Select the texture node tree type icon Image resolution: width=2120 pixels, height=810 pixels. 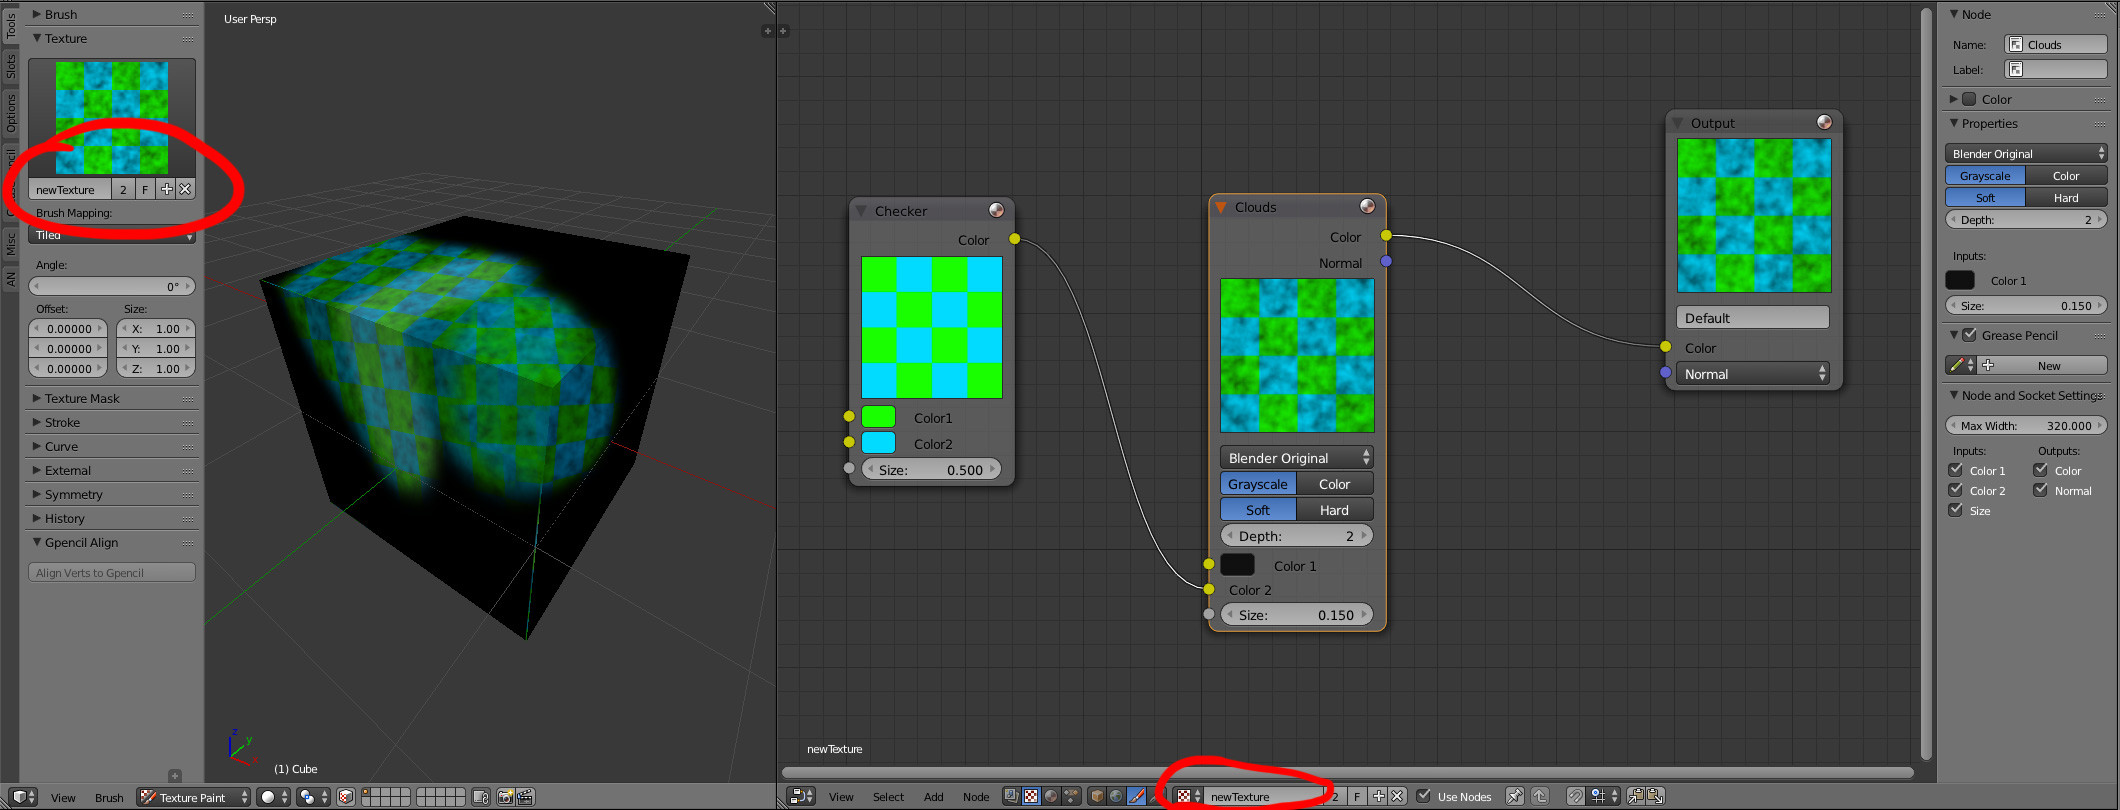1031,796
